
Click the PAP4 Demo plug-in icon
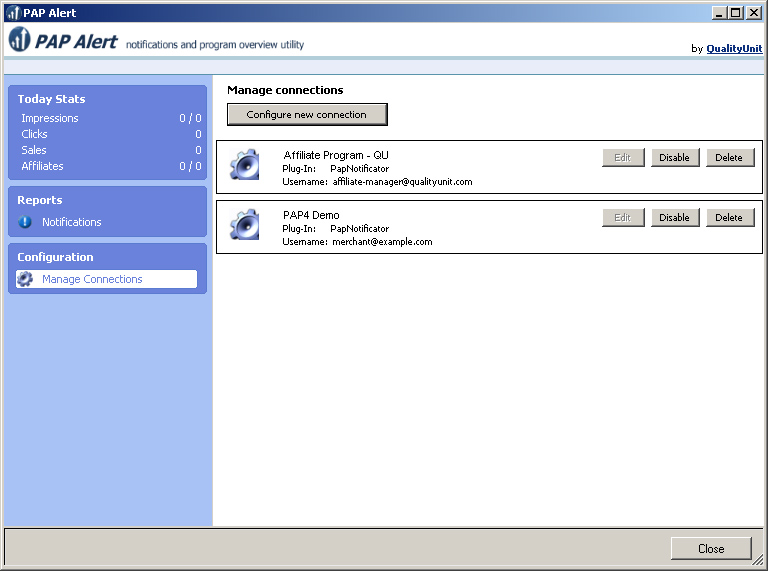(244, 225)
